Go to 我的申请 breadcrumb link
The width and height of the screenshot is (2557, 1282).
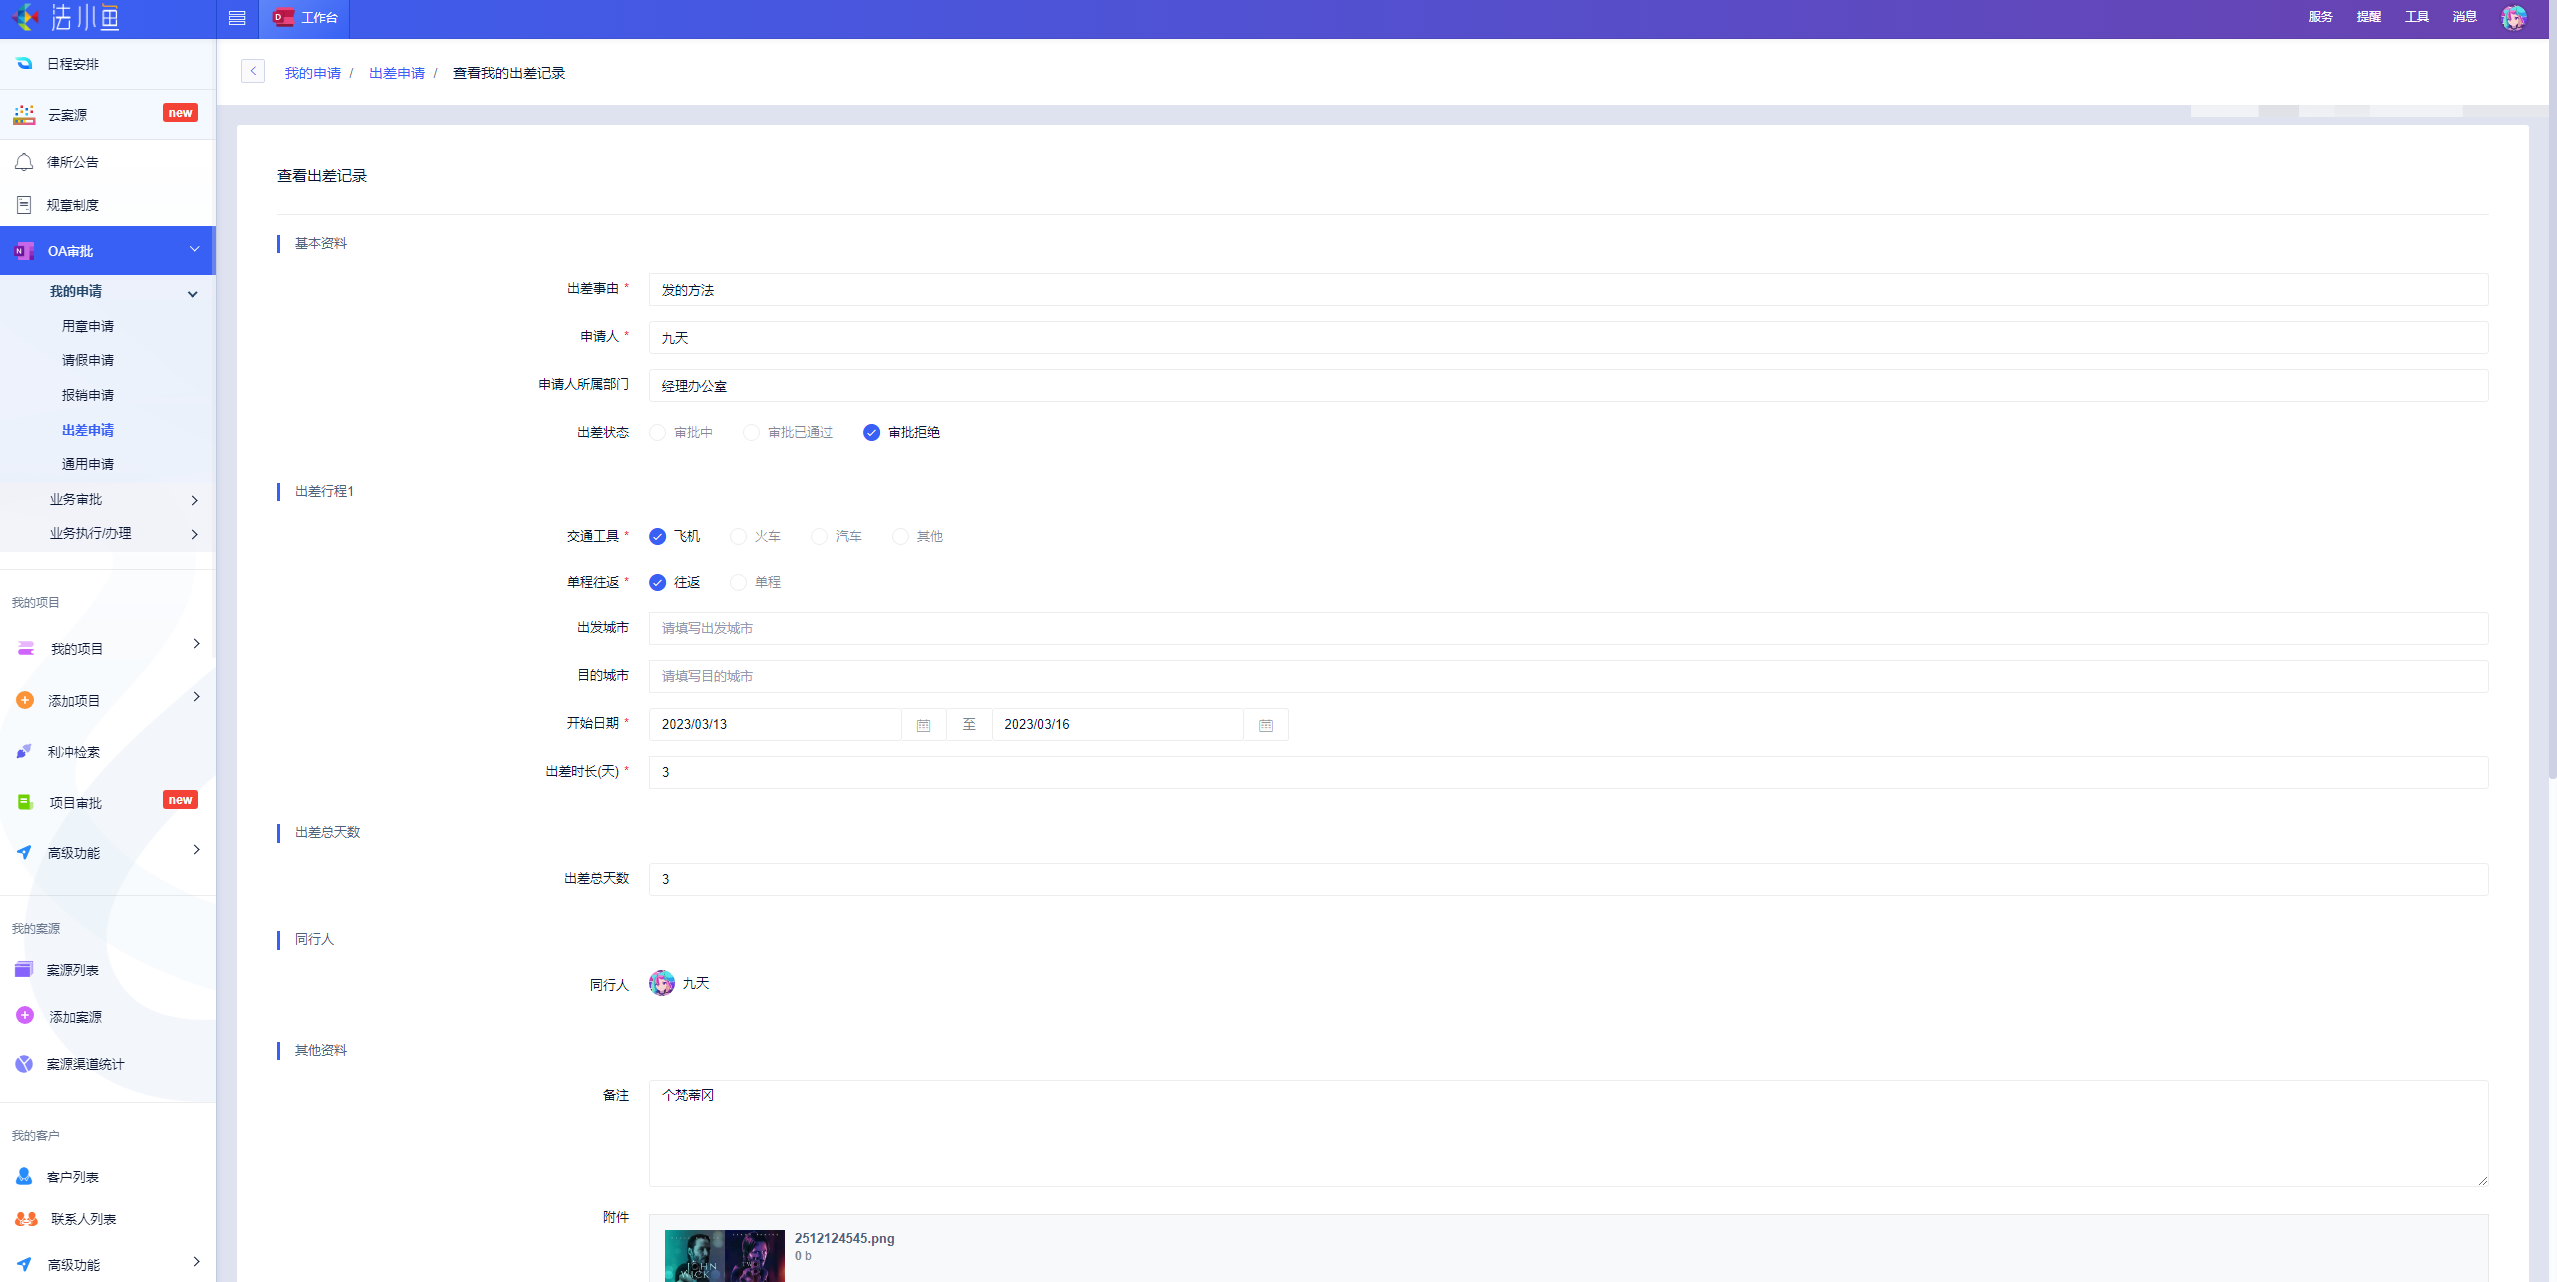click(x=312, y=73)
